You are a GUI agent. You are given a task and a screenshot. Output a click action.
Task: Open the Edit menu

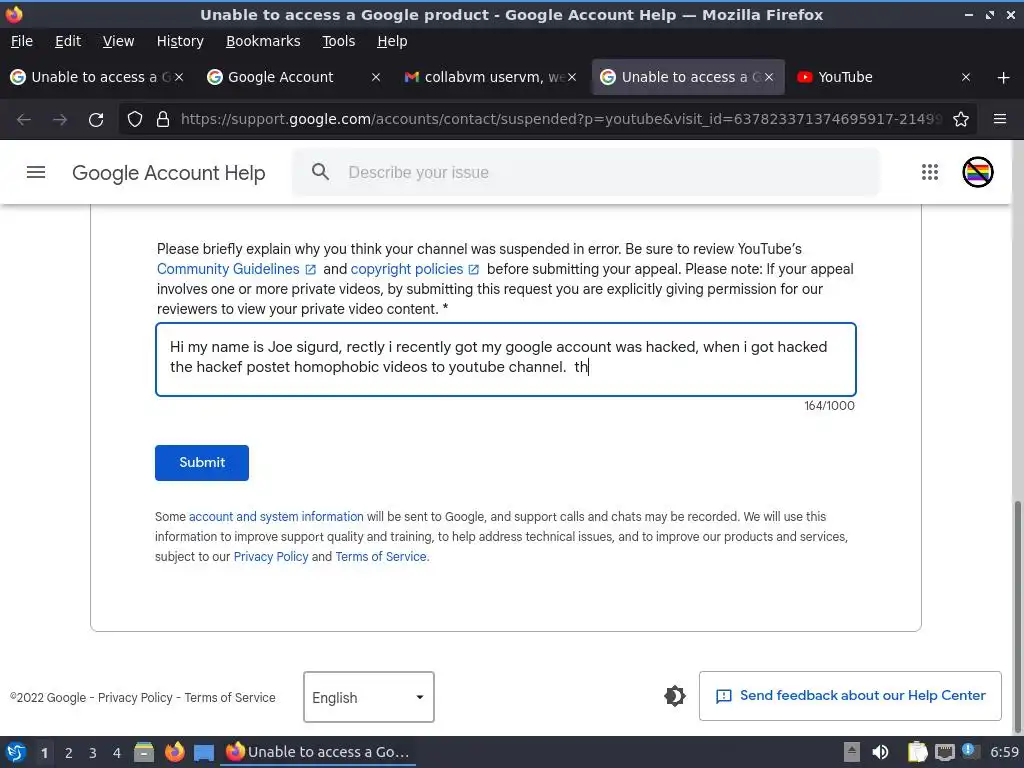[x=68, y=41]
